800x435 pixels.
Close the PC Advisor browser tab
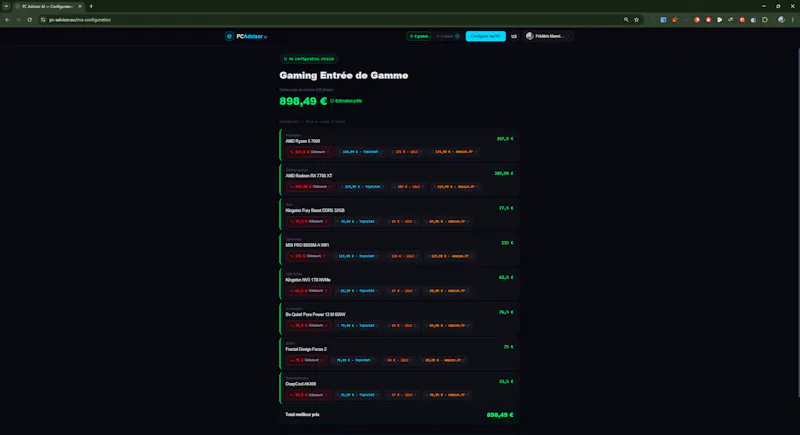tap(80, 6)
